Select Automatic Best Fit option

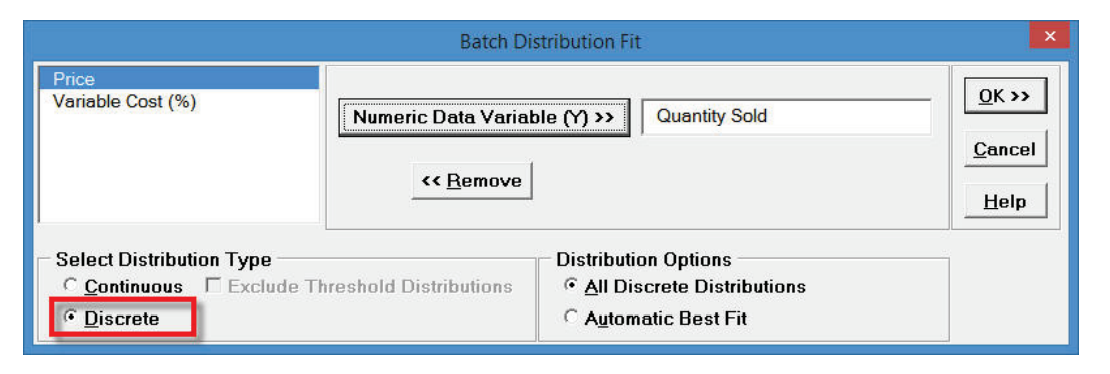point(571,319)
